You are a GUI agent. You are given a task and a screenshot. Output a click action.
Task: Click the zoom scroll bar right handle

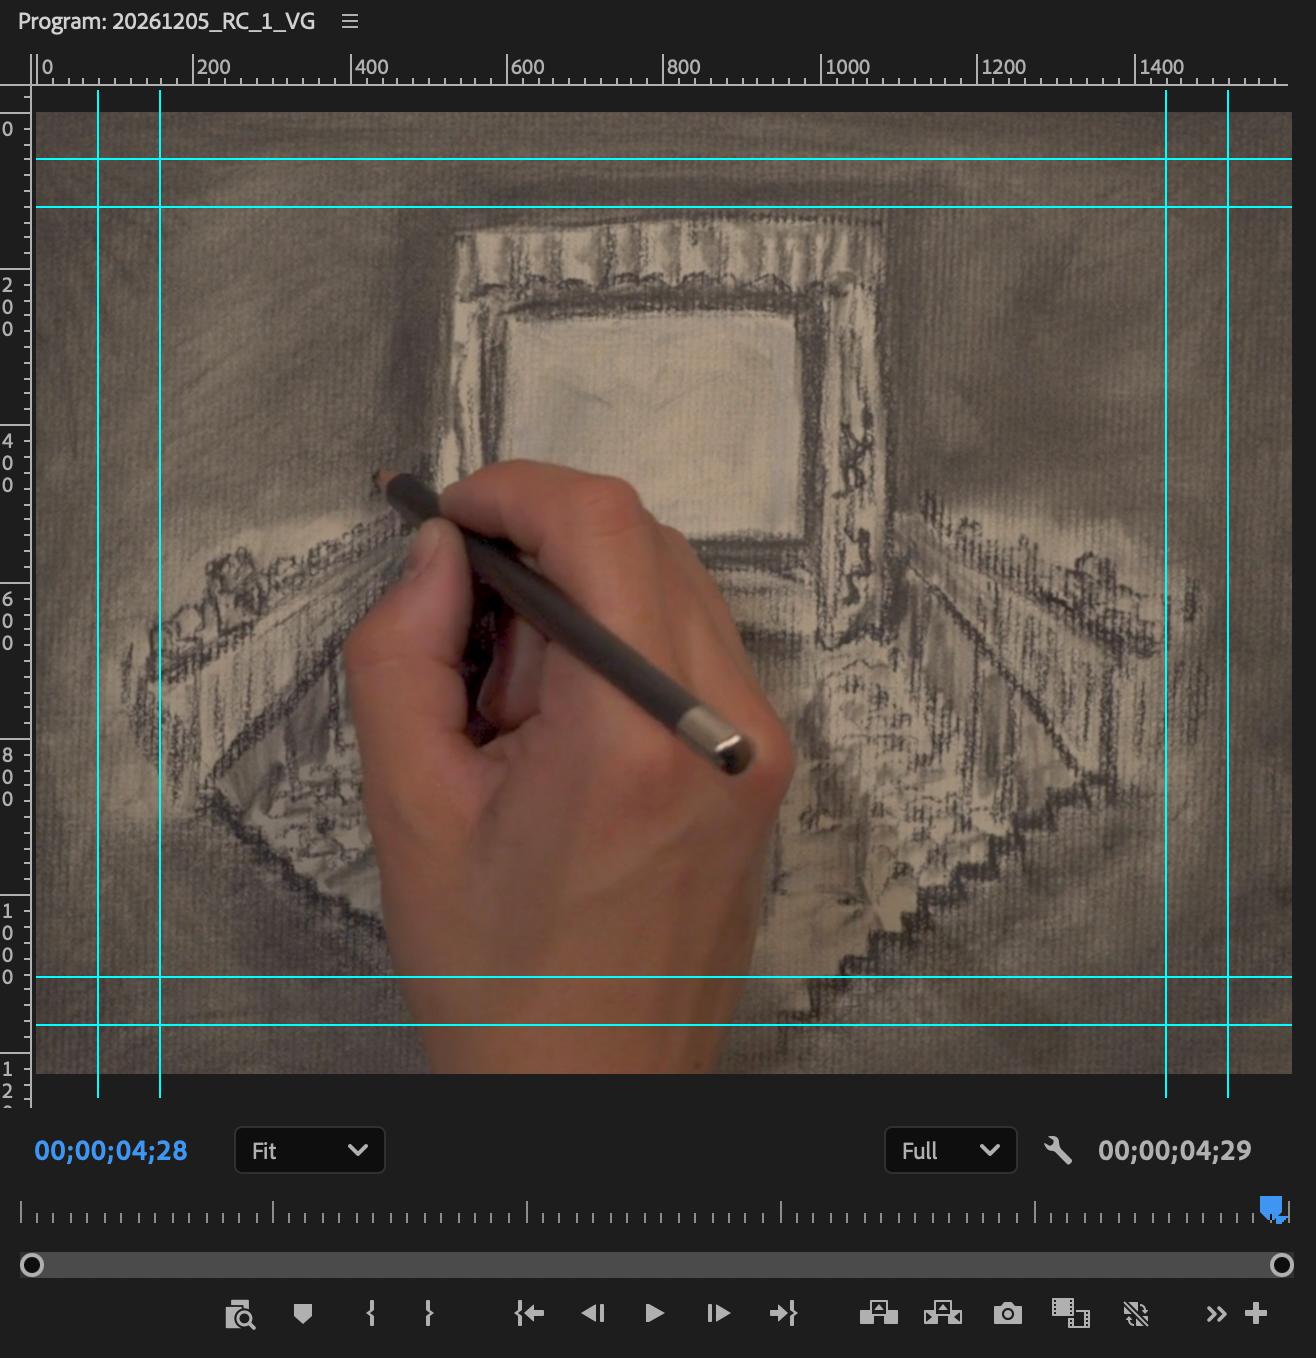pos(1281,1265)
